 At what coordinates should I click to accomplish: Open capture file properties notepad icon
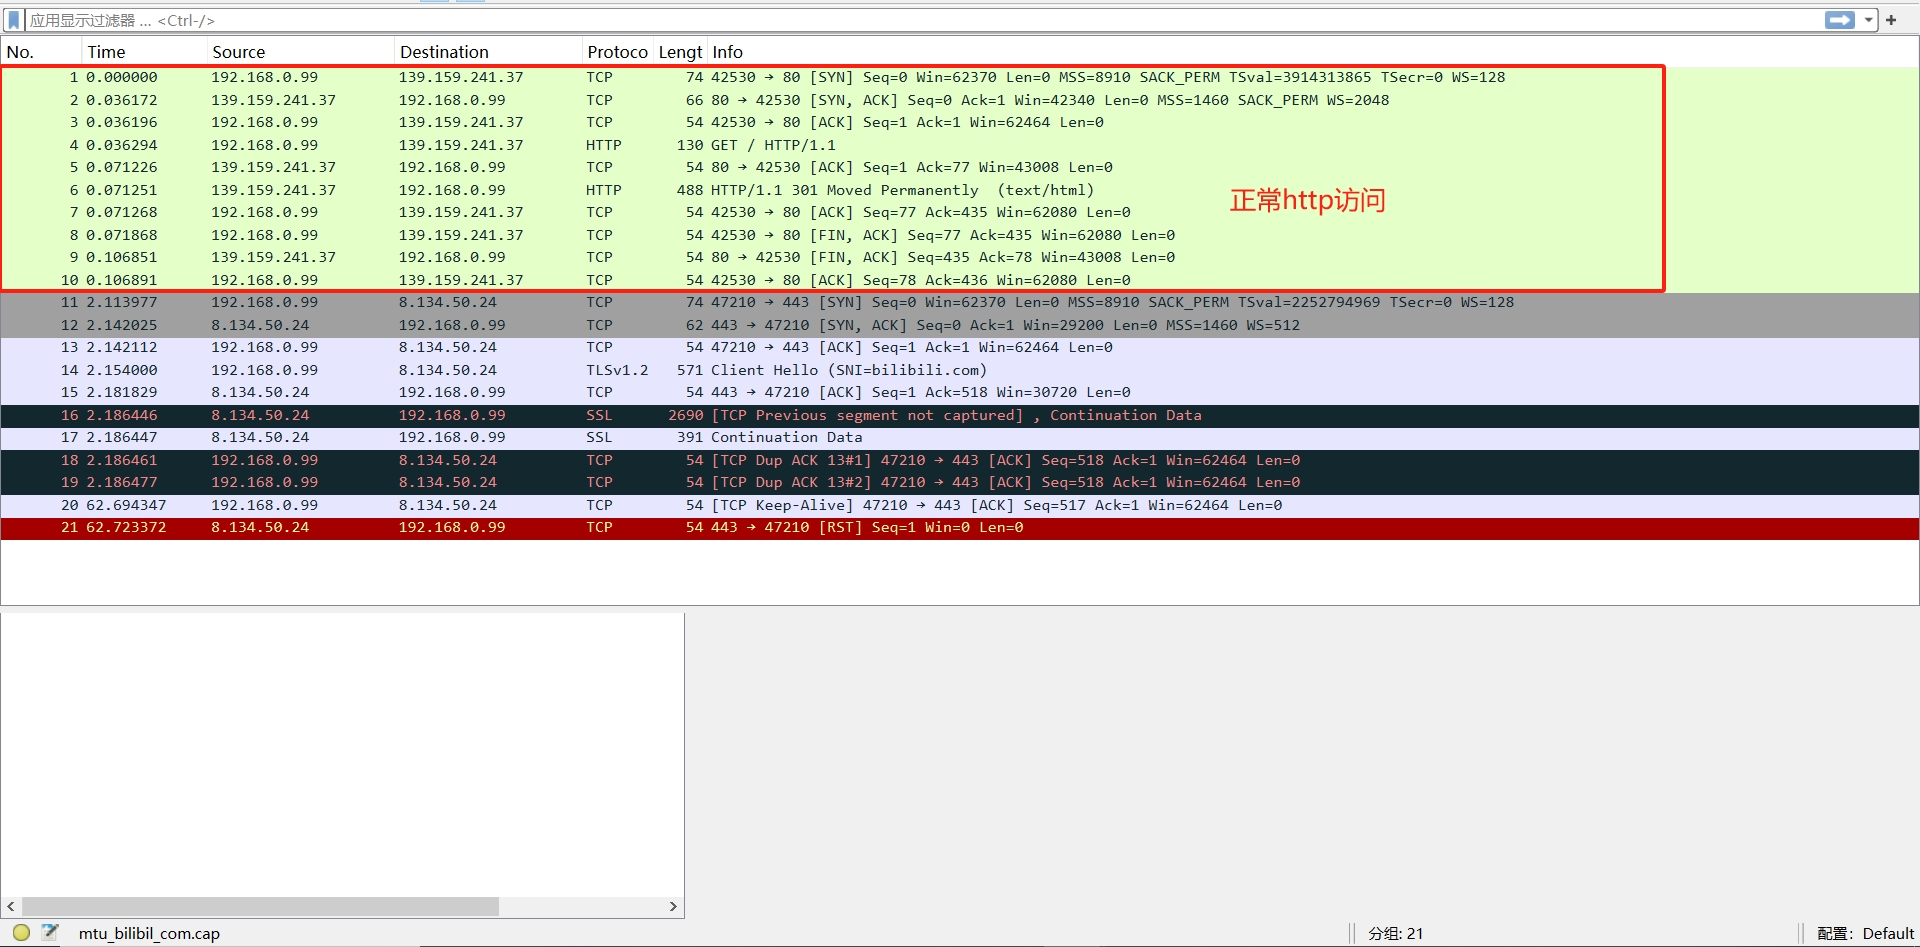[49, 933]
